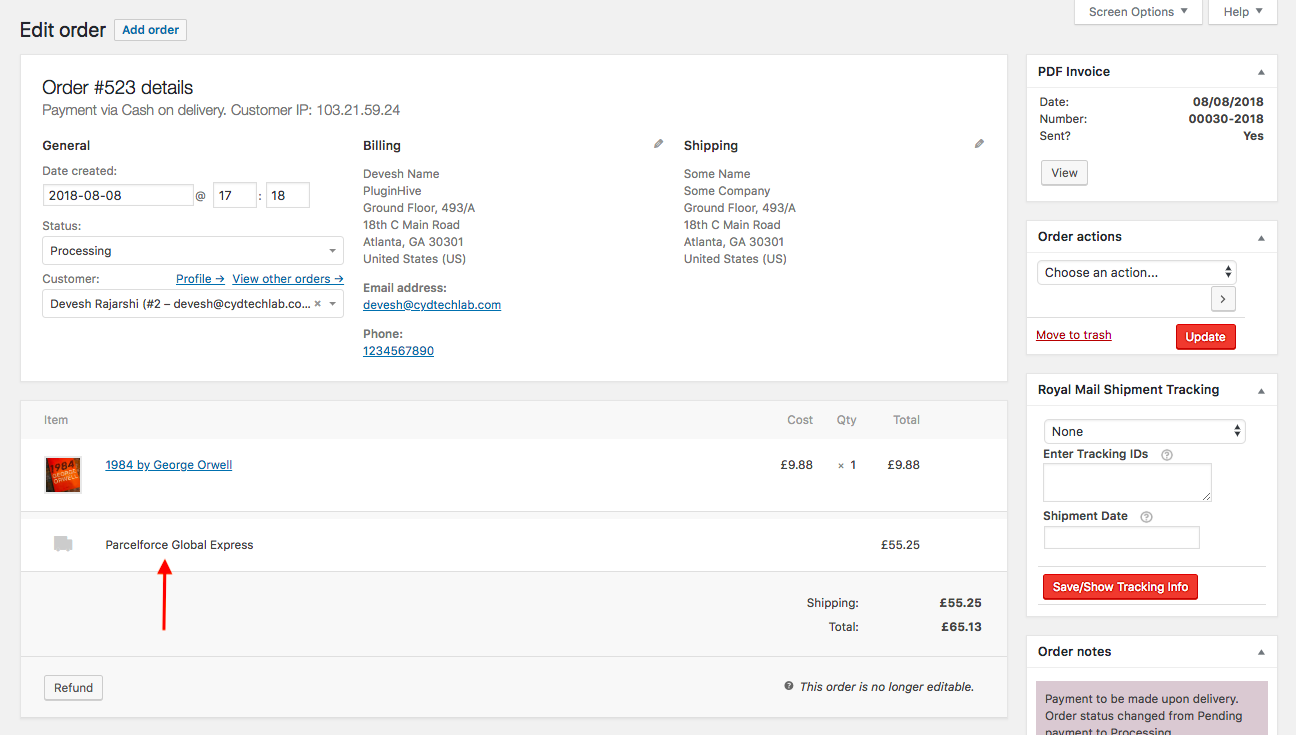Open the order Status dropdown
Viewport: 1296px width, 735px height.
(x=193, y=251)
